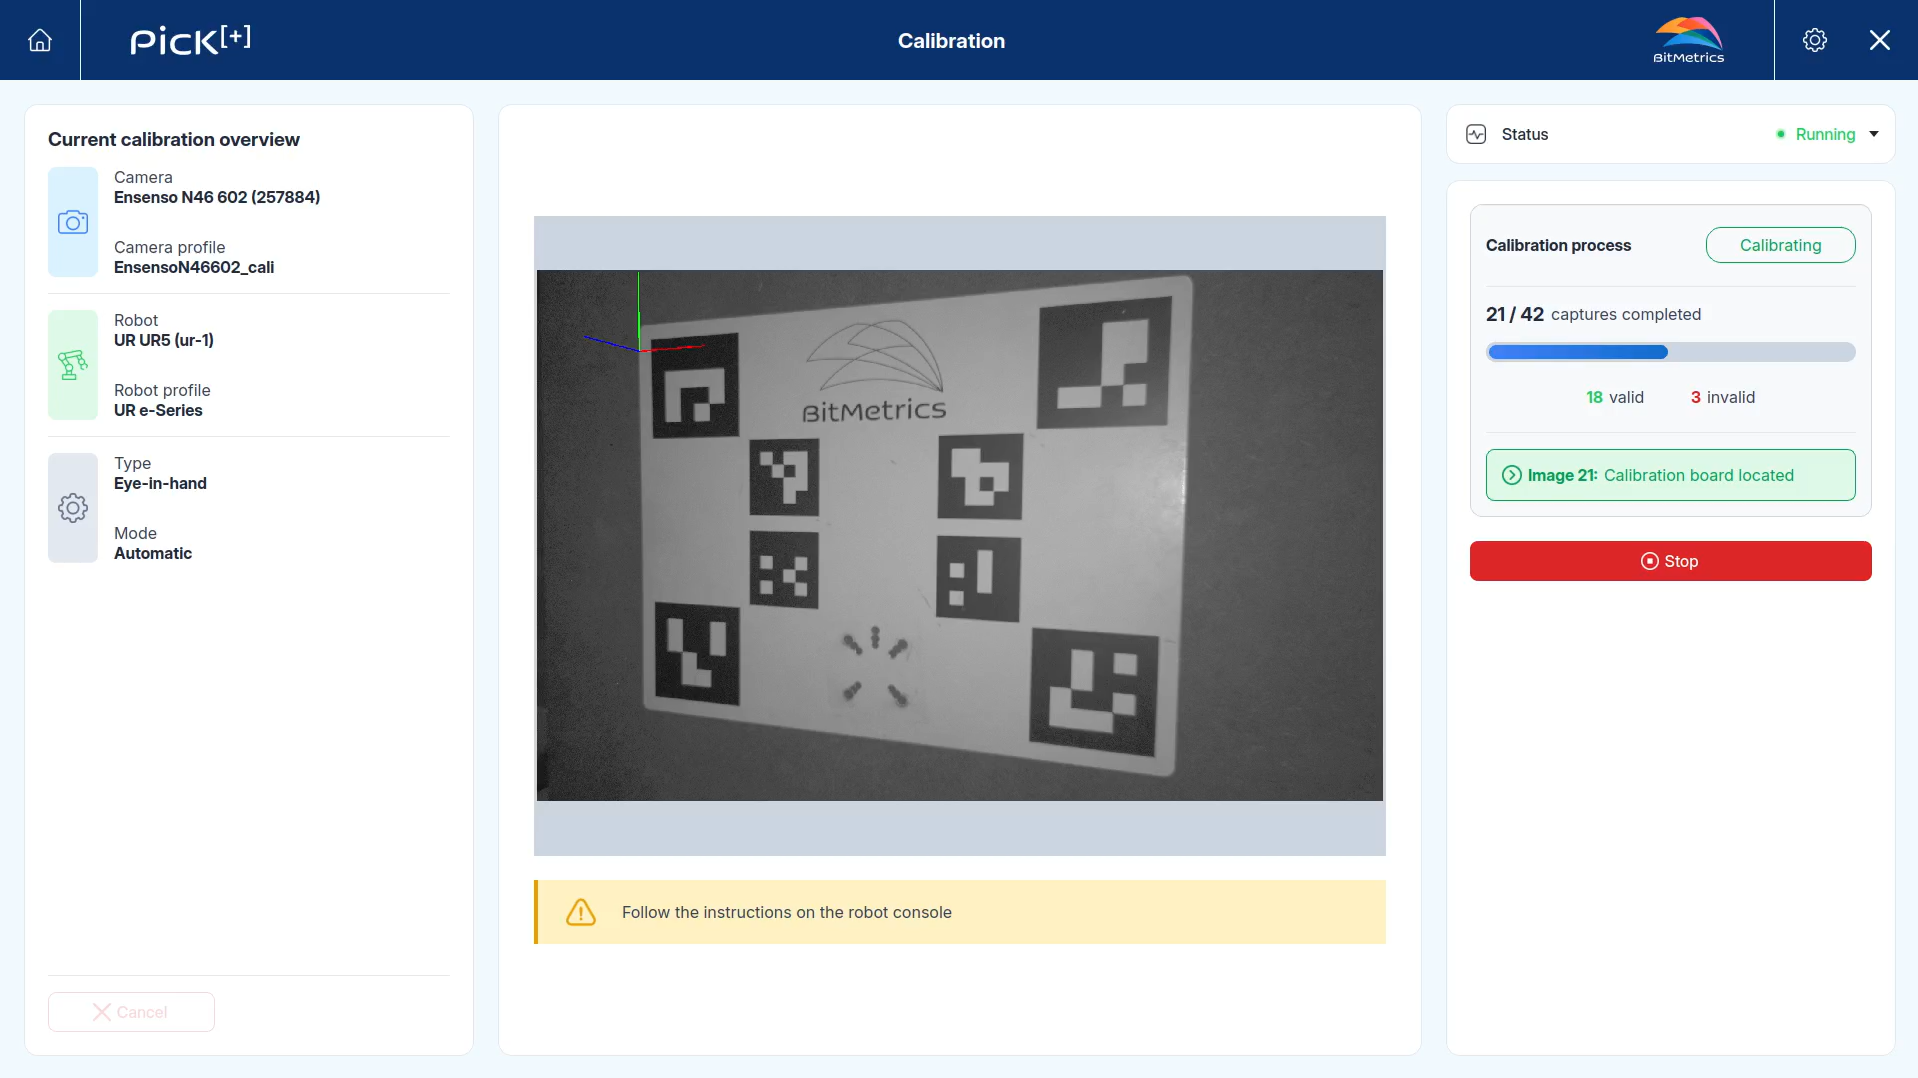Click the Calibration process heading
The width and height of the screenshot is (1918, 1078).
pos(1558,245)
